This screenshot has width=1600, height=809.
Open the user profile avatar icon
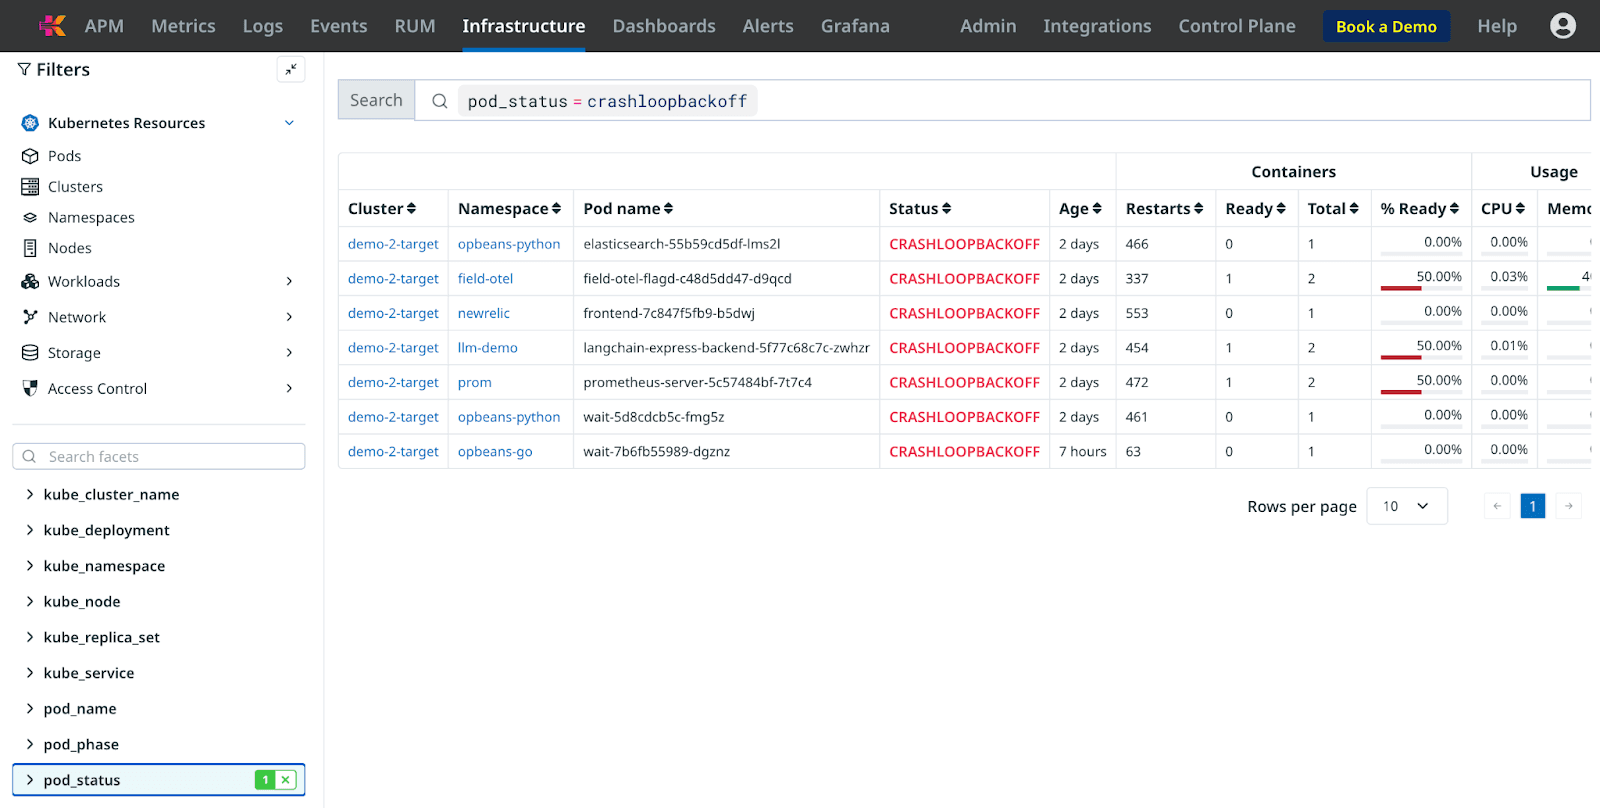[x=1563, y=26]
